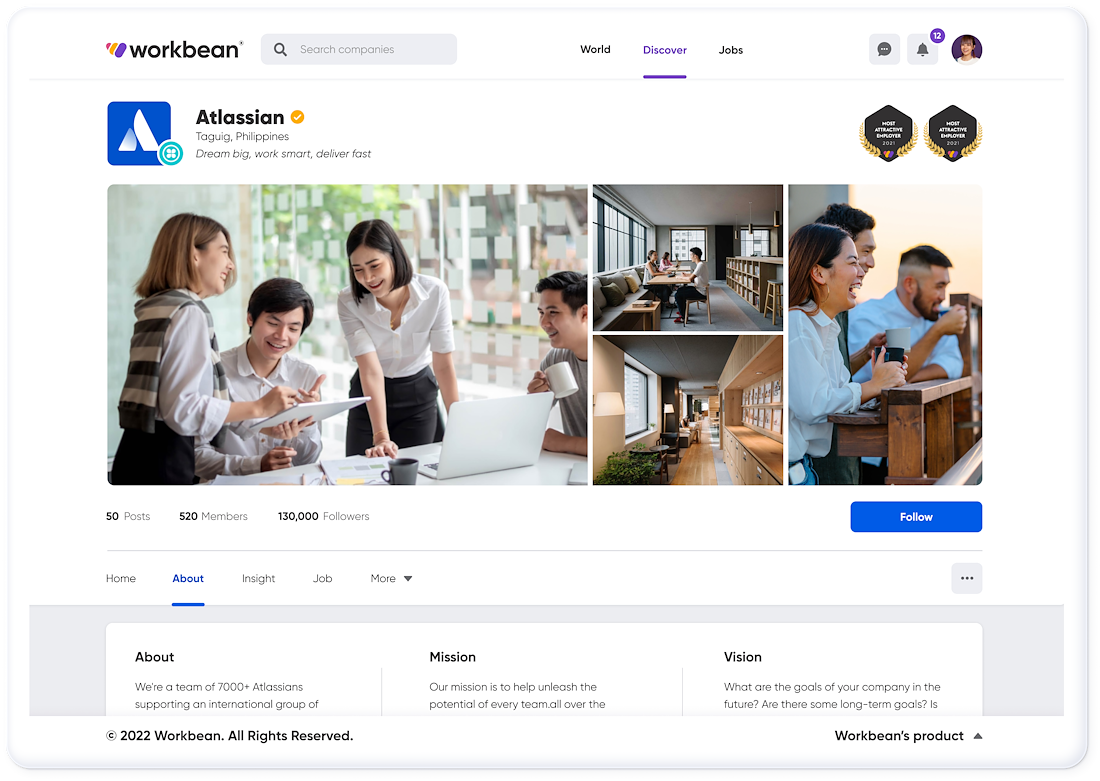Click the search magnifier icon
The height and width of the screenshot is (781, 1100).
pyautogui.click(x=280, y=49)
